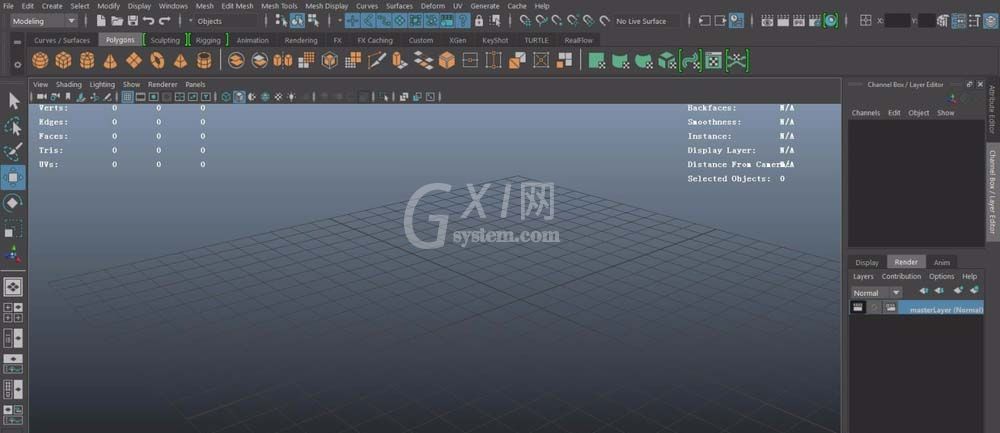Toggle the use all lights bulb icon

coord(291,97)
